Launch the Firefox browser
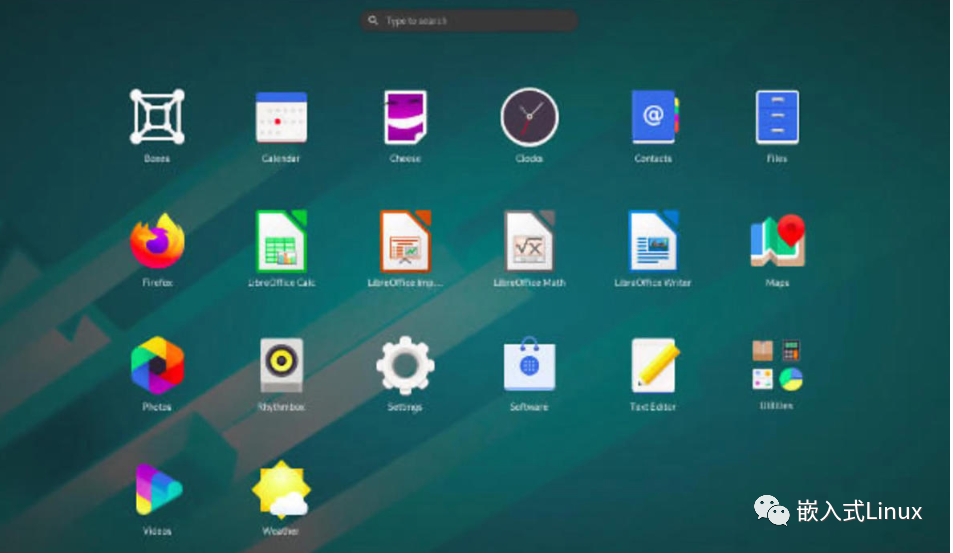Viewport: 953px width, 553px height. (157, 241)
